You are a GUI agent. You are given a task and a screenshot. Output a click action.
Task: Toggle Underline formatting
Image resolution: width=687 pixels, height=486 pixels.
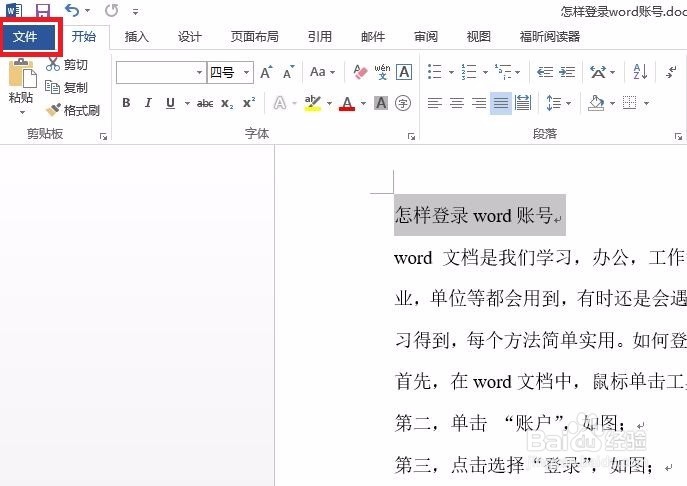(x=170, y=103)
